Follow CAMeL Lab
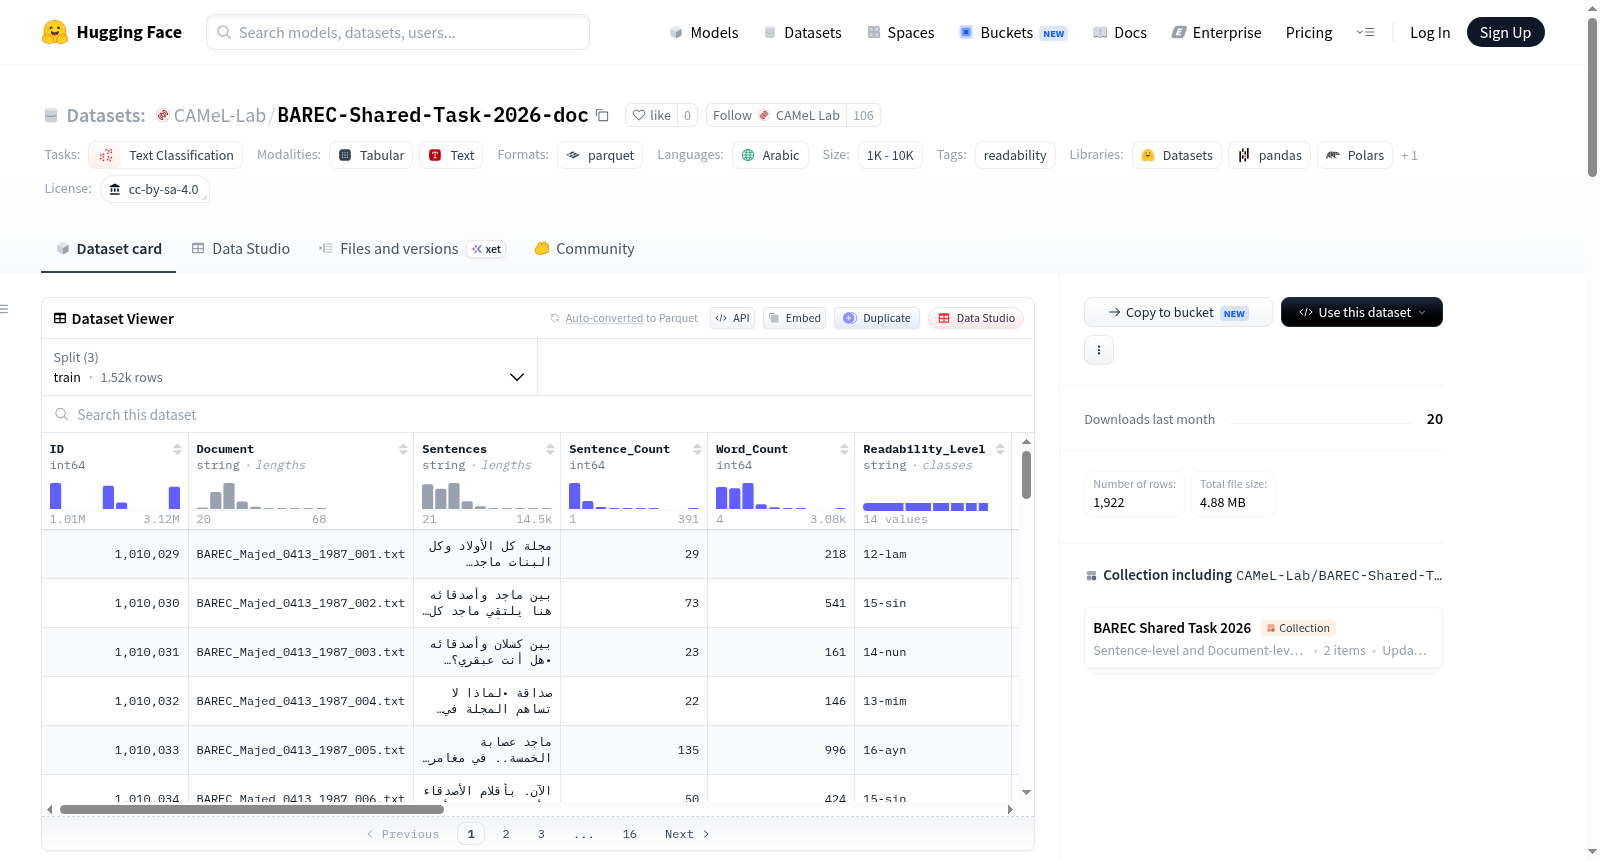1600x861 pixels. pos(776,115)
